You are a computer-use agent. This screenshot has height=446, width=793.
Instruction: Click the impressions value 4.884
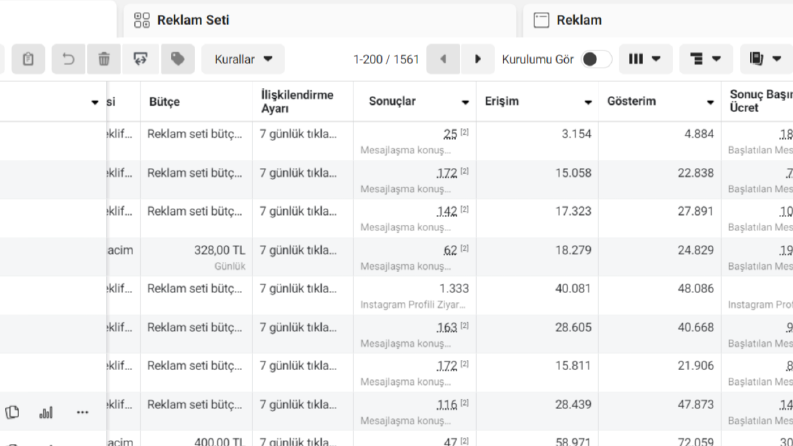point(699,134)
